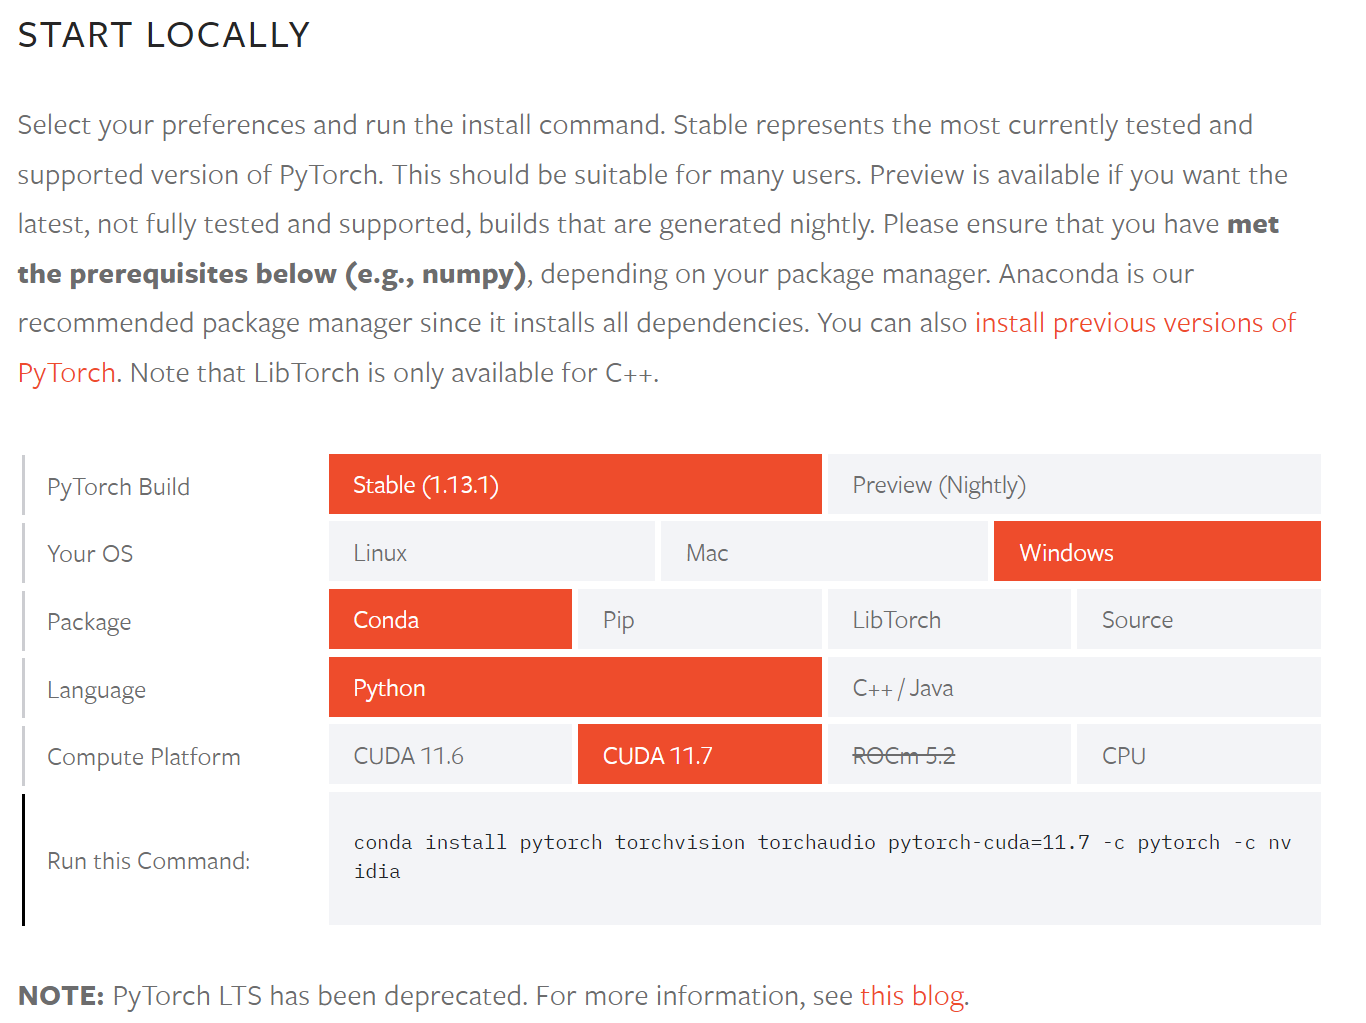
Task: Select C++ / Java language option
Action: tap(1074, 688)
